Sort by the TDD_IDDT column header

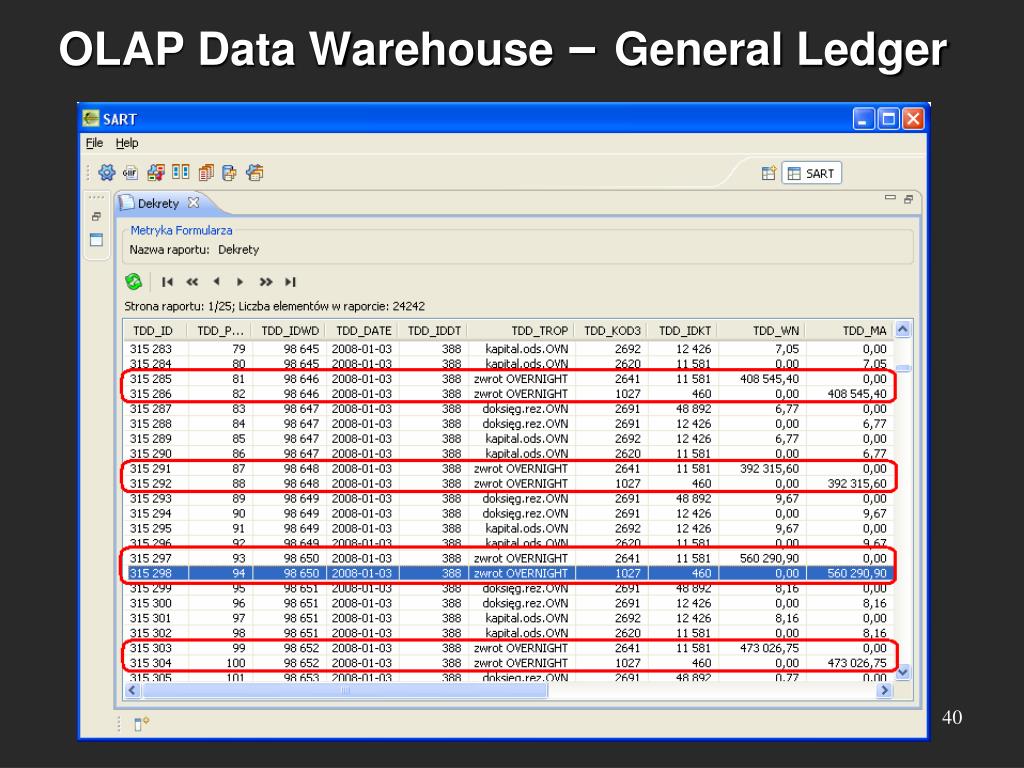(x=434, y=330)
